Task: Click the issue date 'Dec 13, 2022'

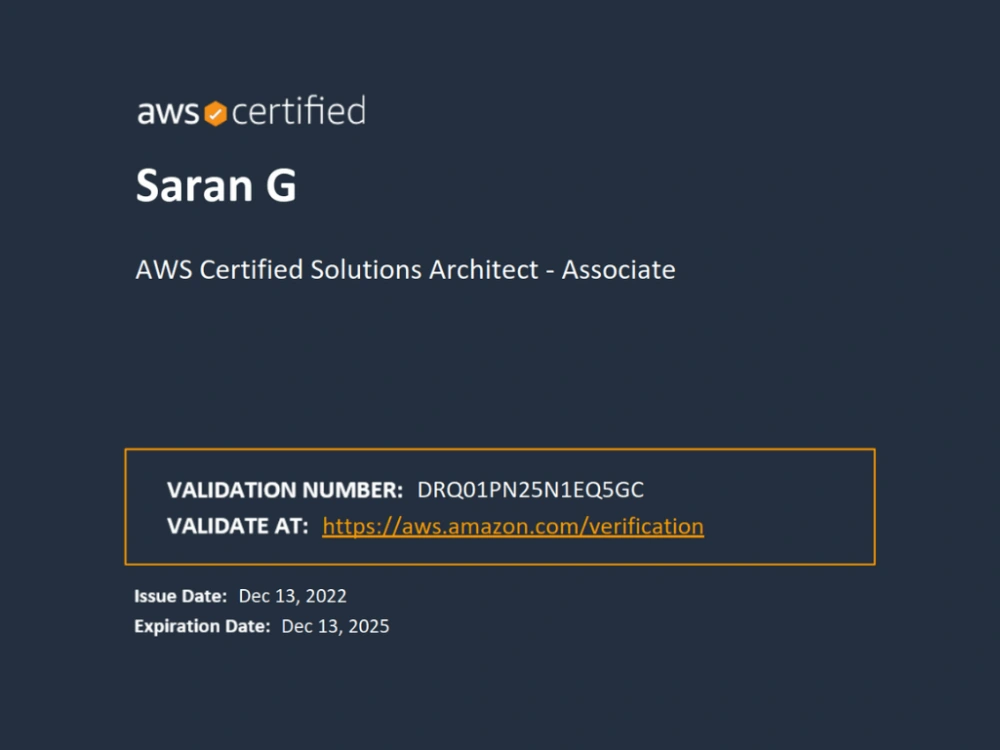Action: click(x=292, y=595)
